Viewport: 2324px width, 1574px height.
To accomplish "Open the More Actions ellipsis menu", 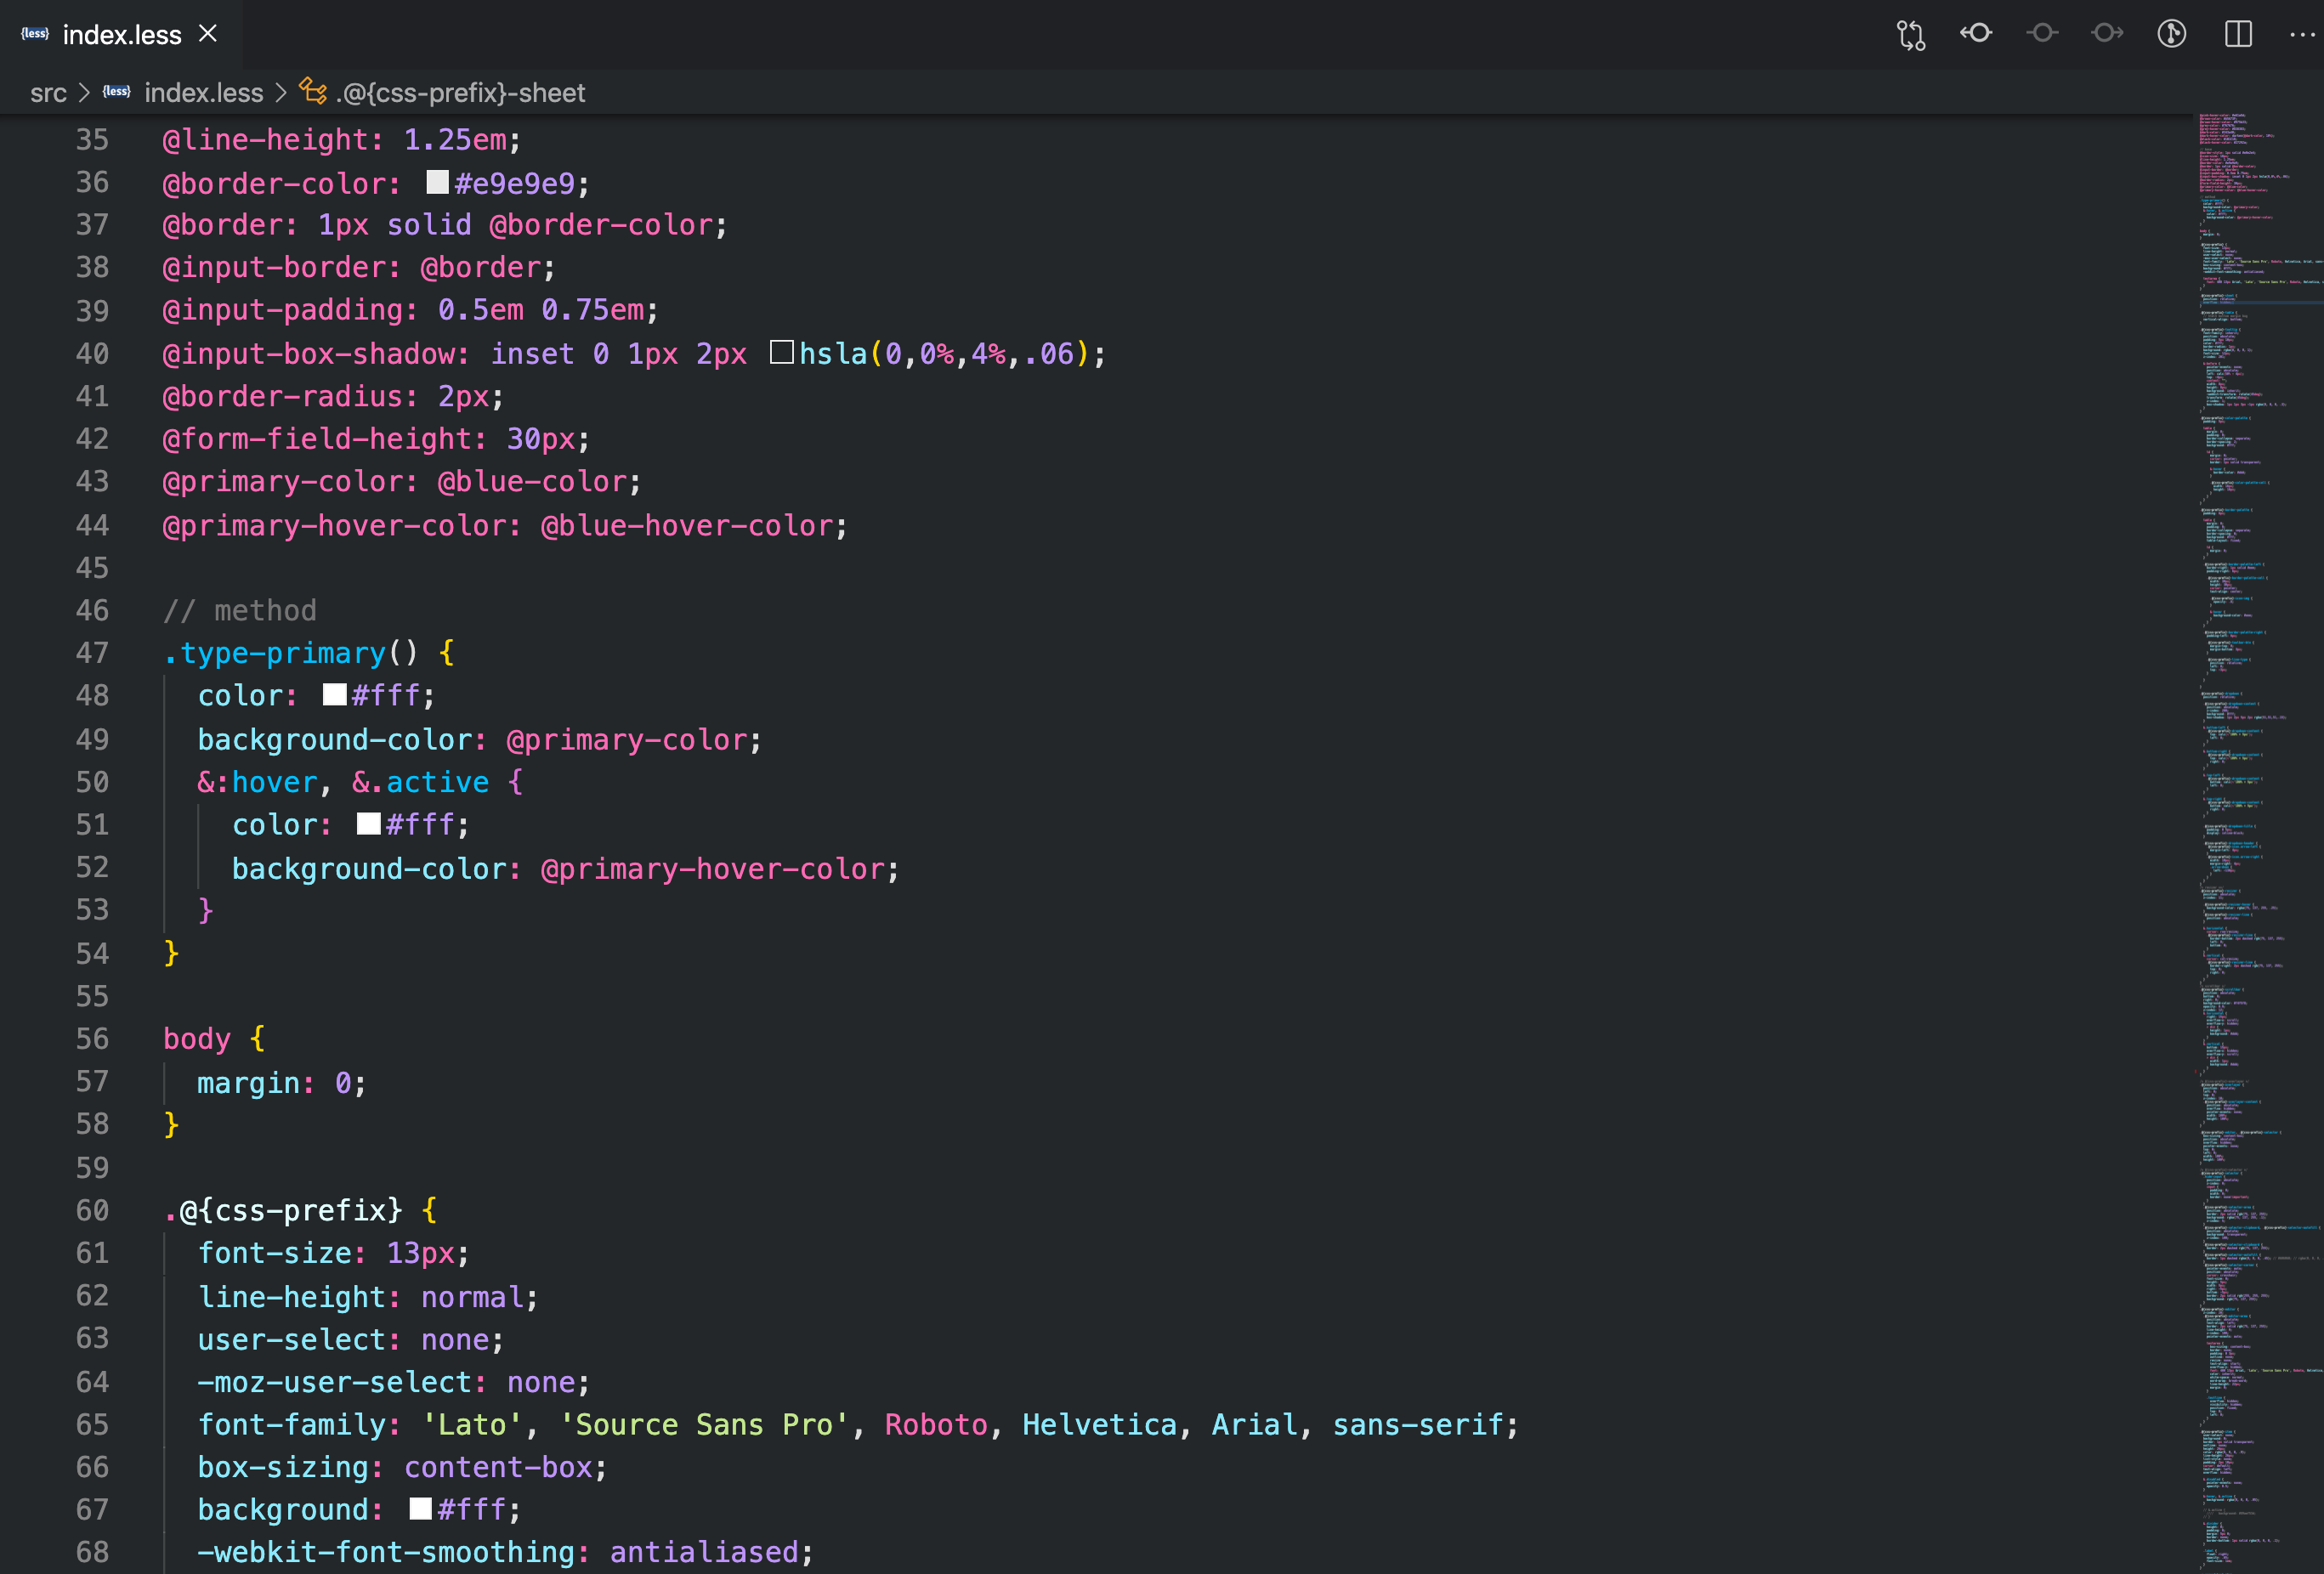I will pos(2301,34).
